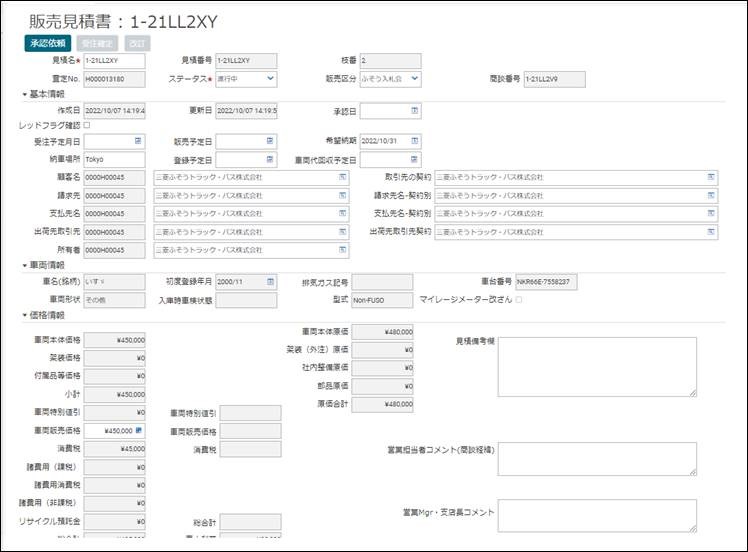748x552 pixels.
Task: Tick the レッドフラグ確認 checkbox
Action: [86, 125]
